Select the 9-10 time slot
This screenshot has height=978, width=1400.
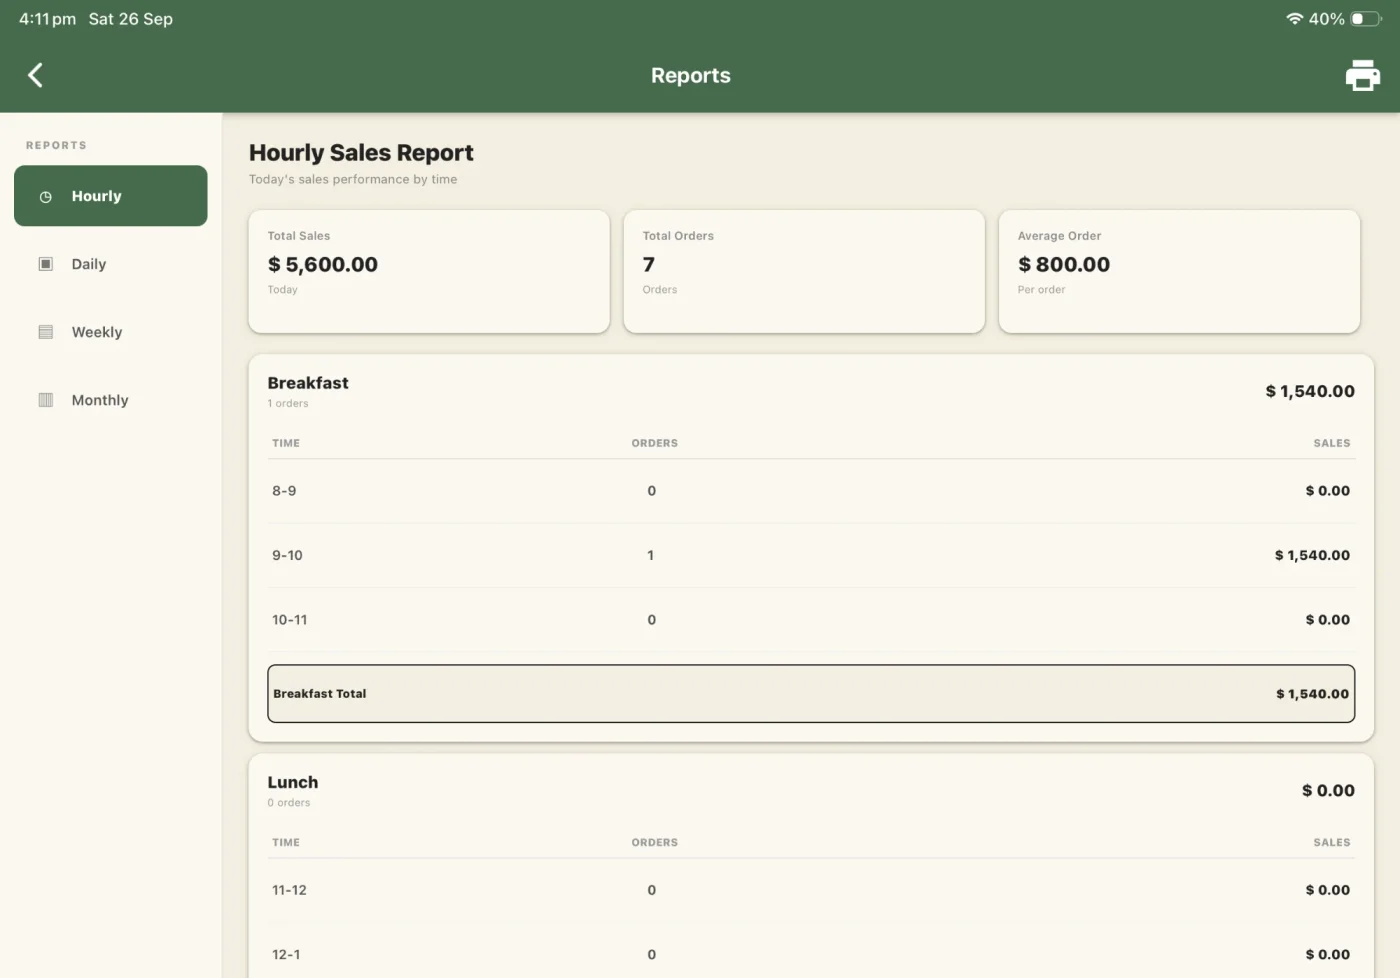[x=287, y=555]
